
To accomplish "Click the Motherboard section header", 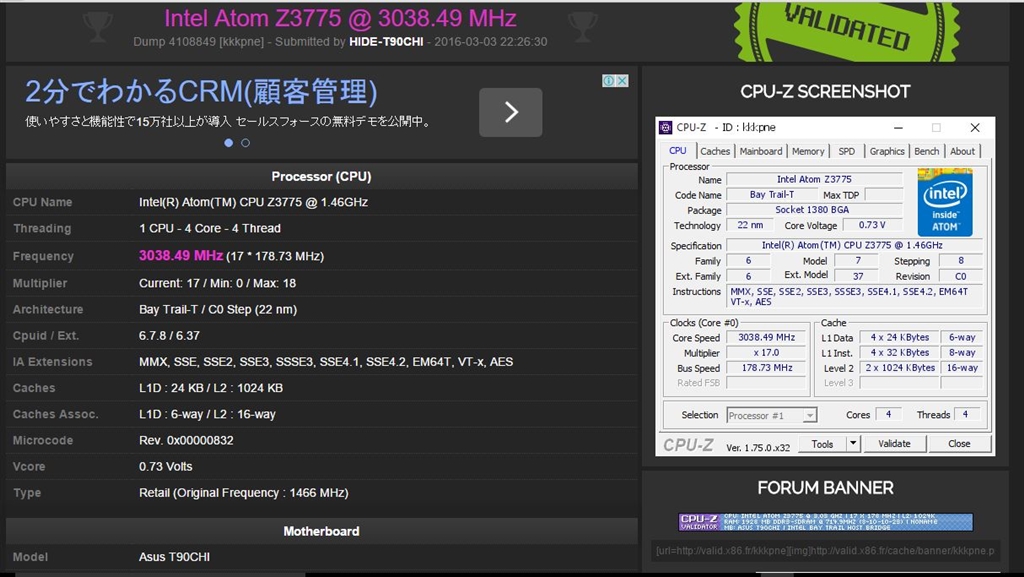I will (x=321, y=531).
